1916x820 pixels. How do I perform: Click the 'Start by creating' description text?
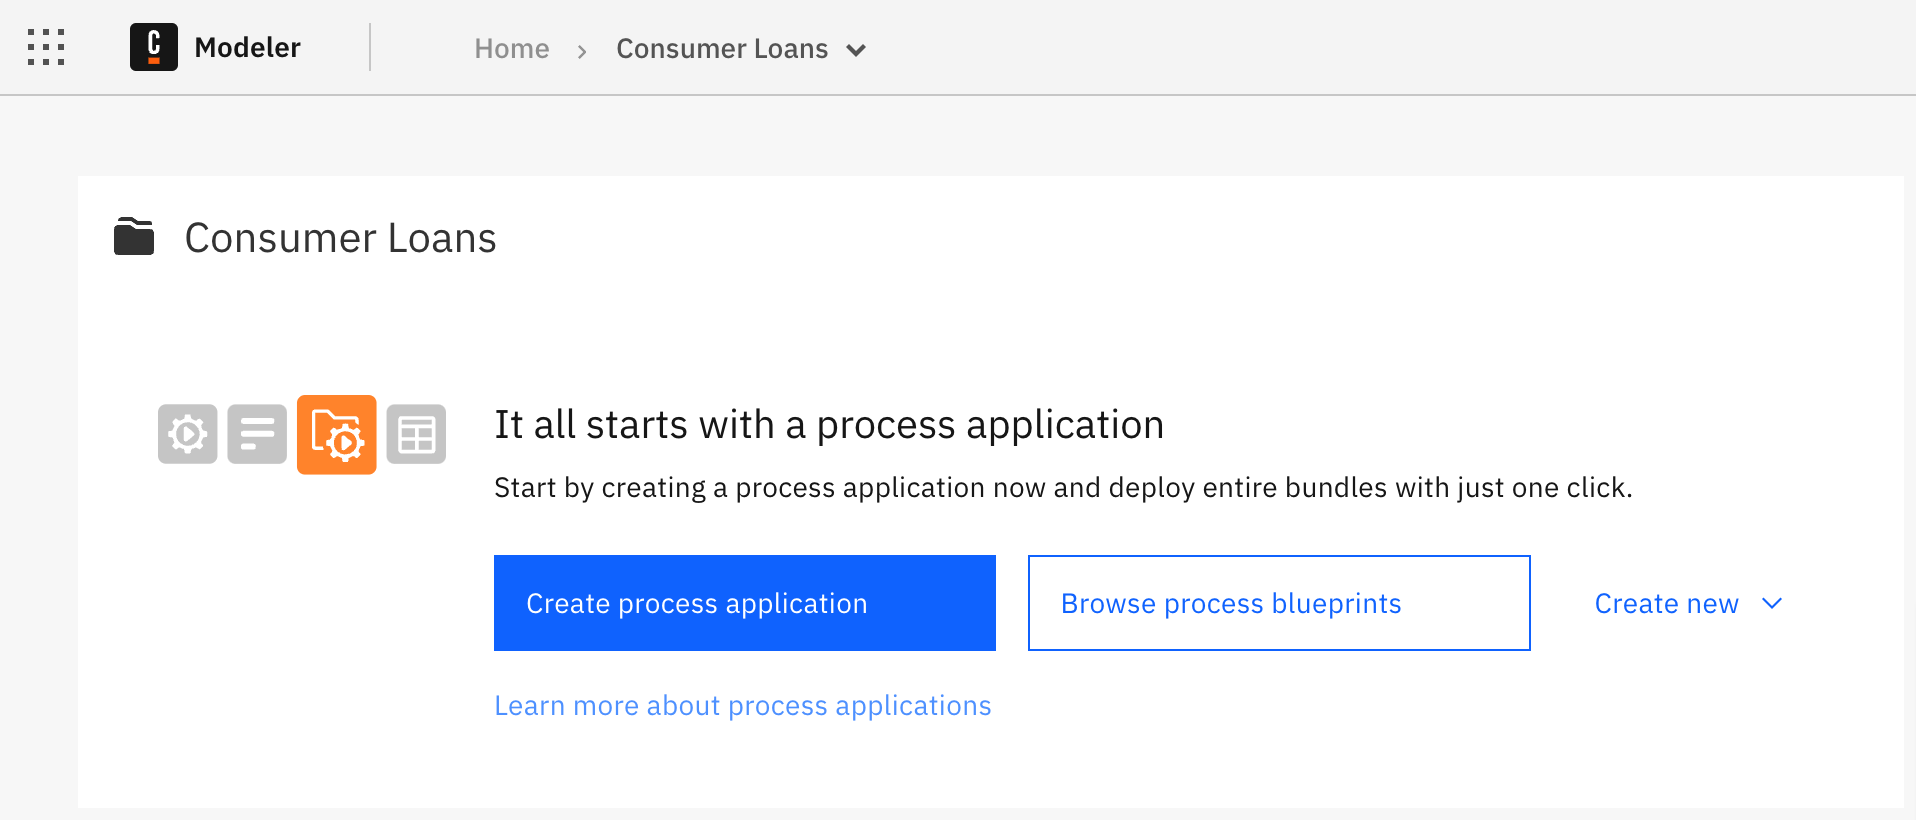pyautogui.click(x=1063, y=488)
